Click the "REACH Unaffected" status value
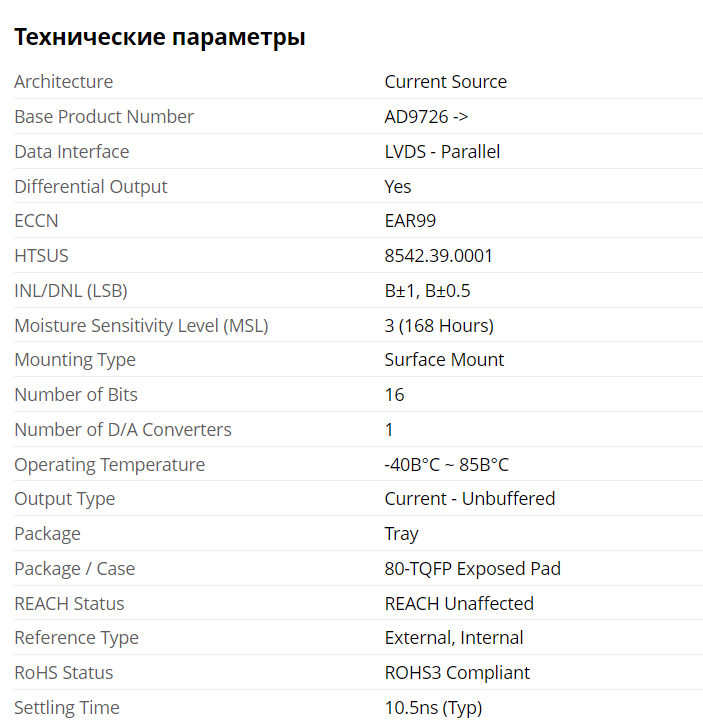703x724 pixels. 459,604
